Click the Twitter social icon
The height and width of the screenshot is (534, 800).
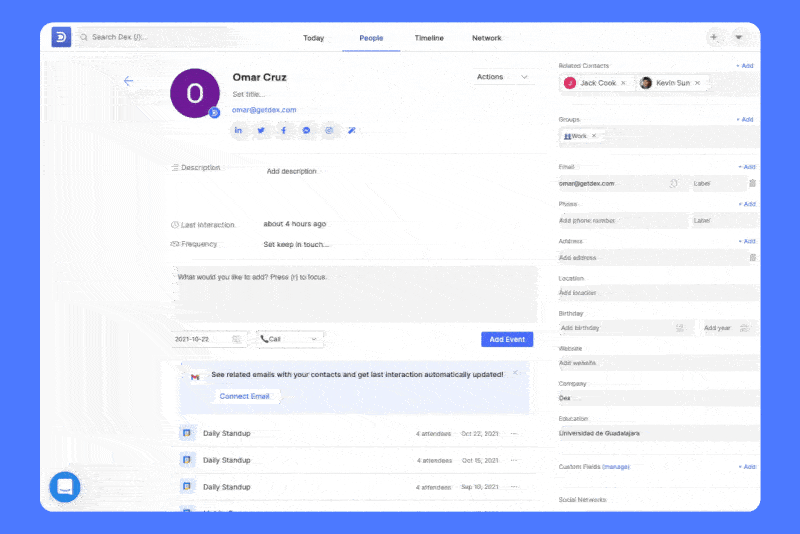pyautogui.click(x=261, y=131)
